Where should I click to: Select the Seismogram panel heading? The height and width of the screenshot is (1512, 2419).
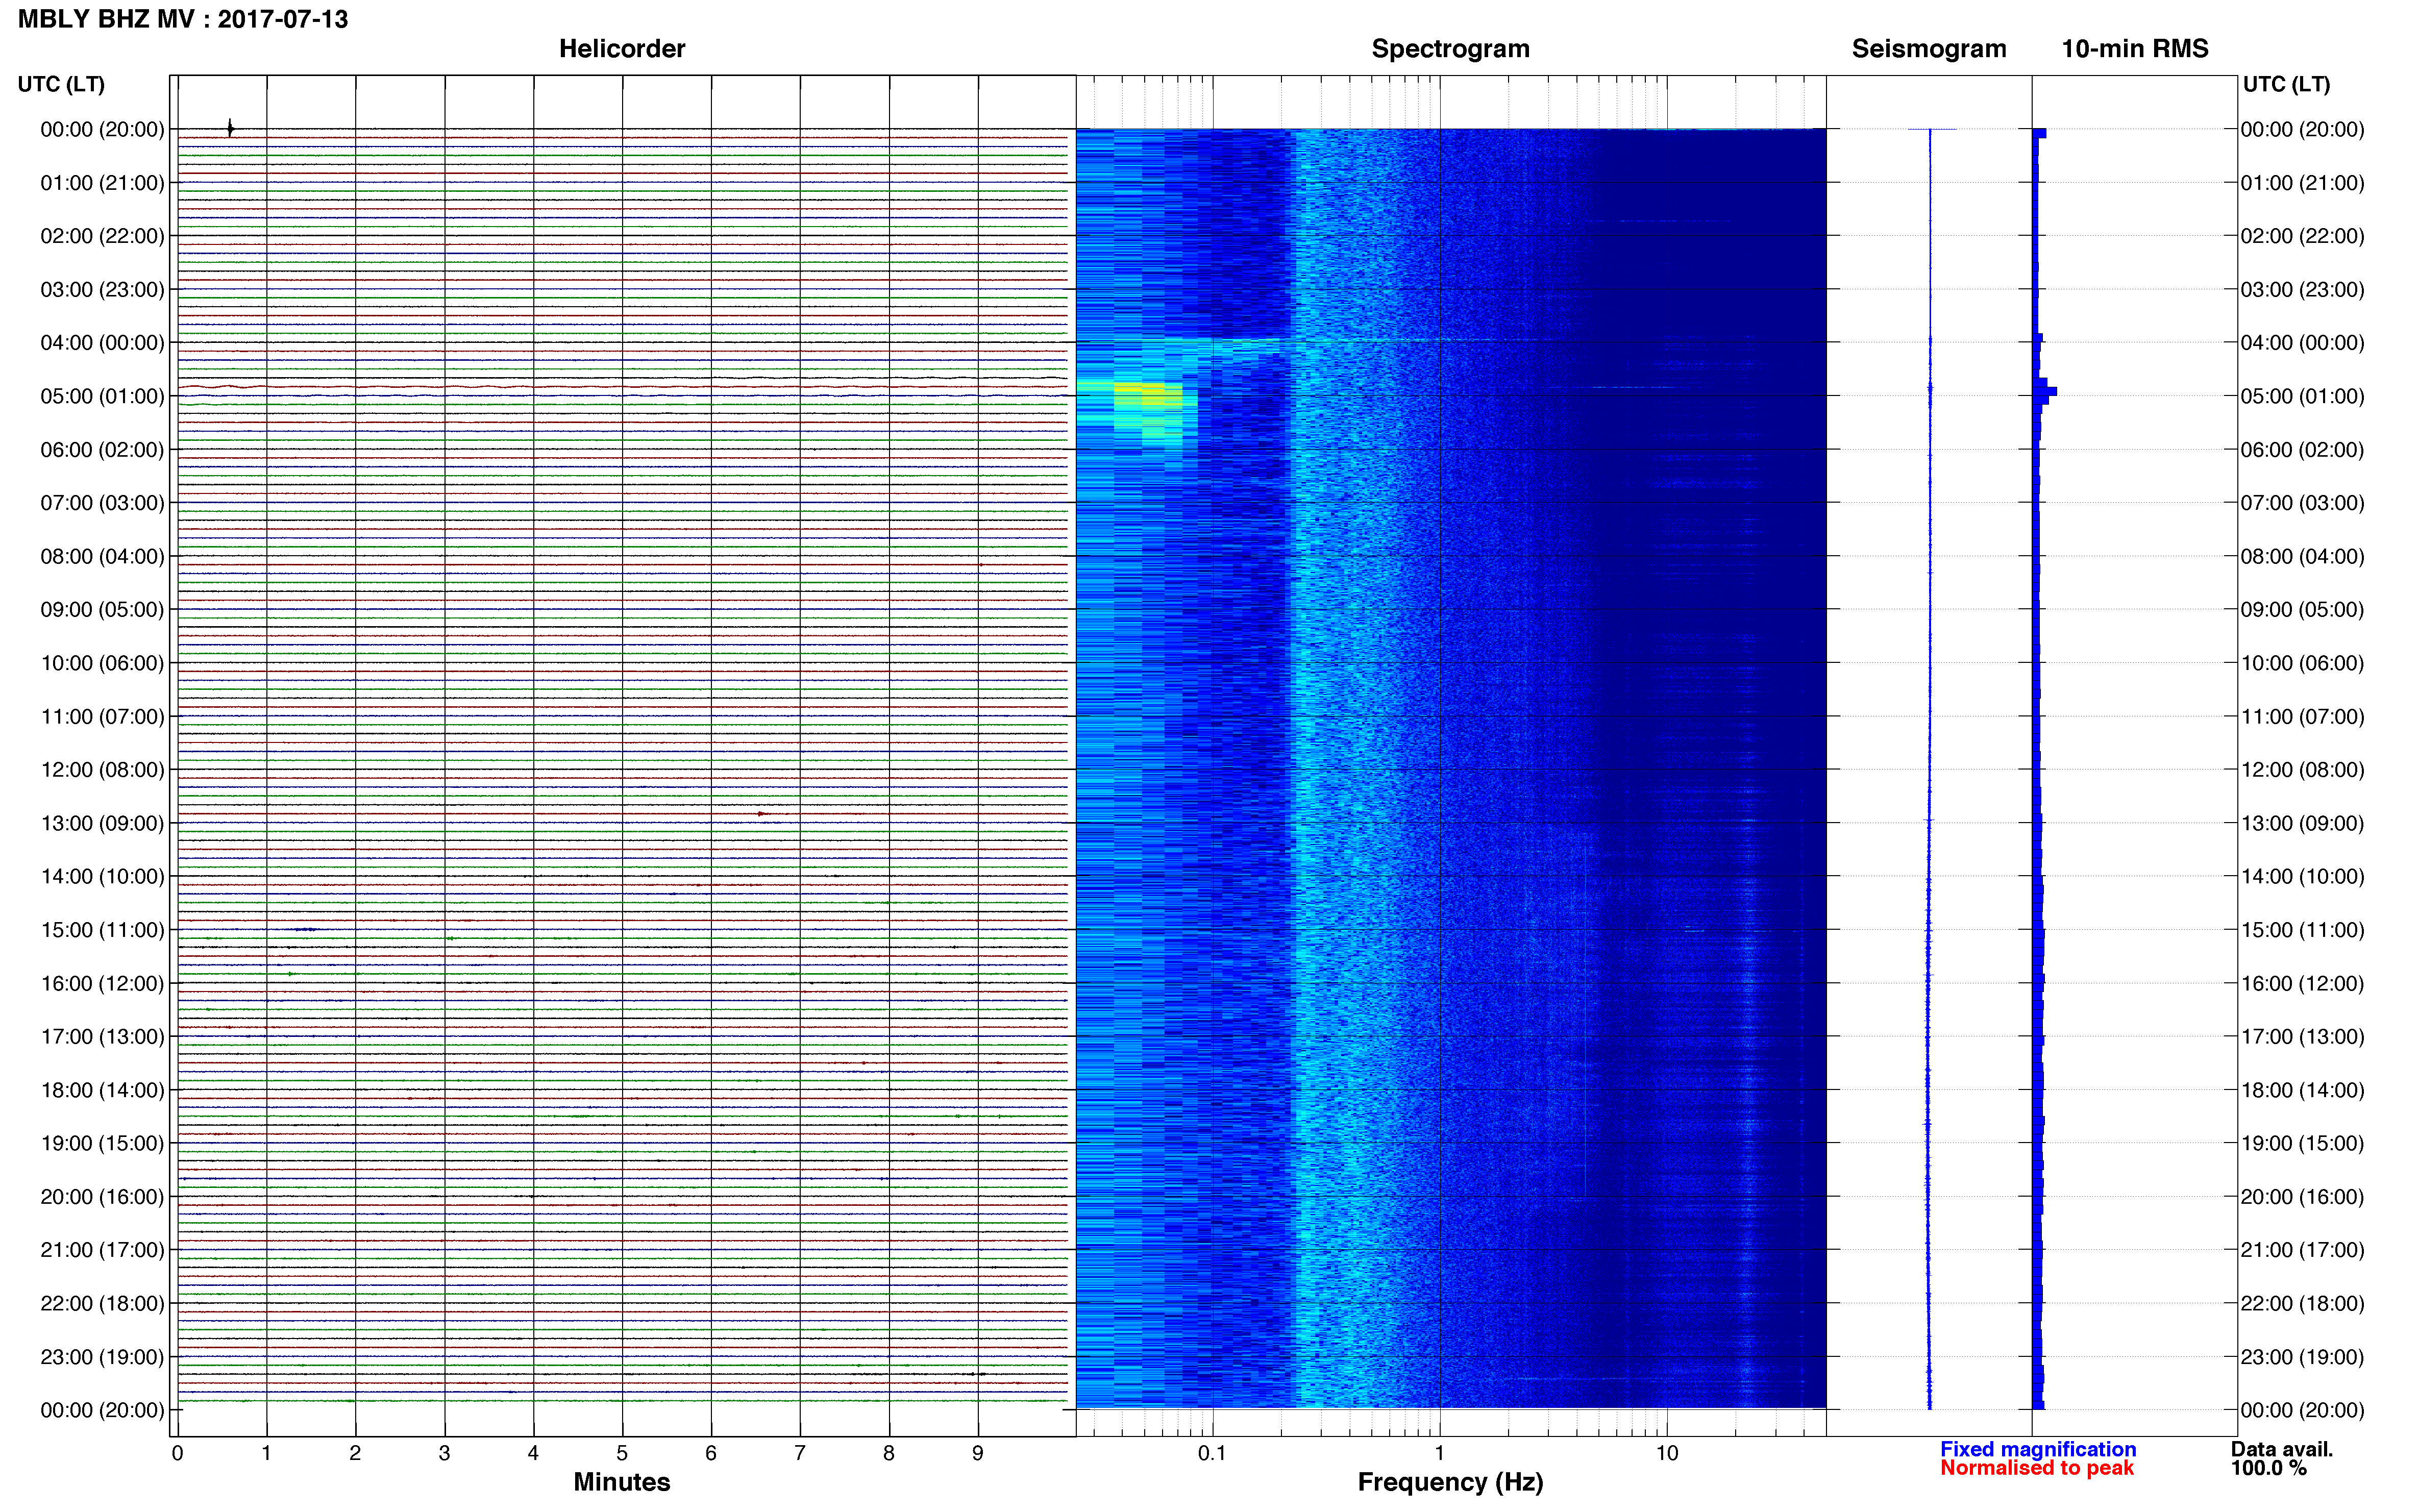1929,49
